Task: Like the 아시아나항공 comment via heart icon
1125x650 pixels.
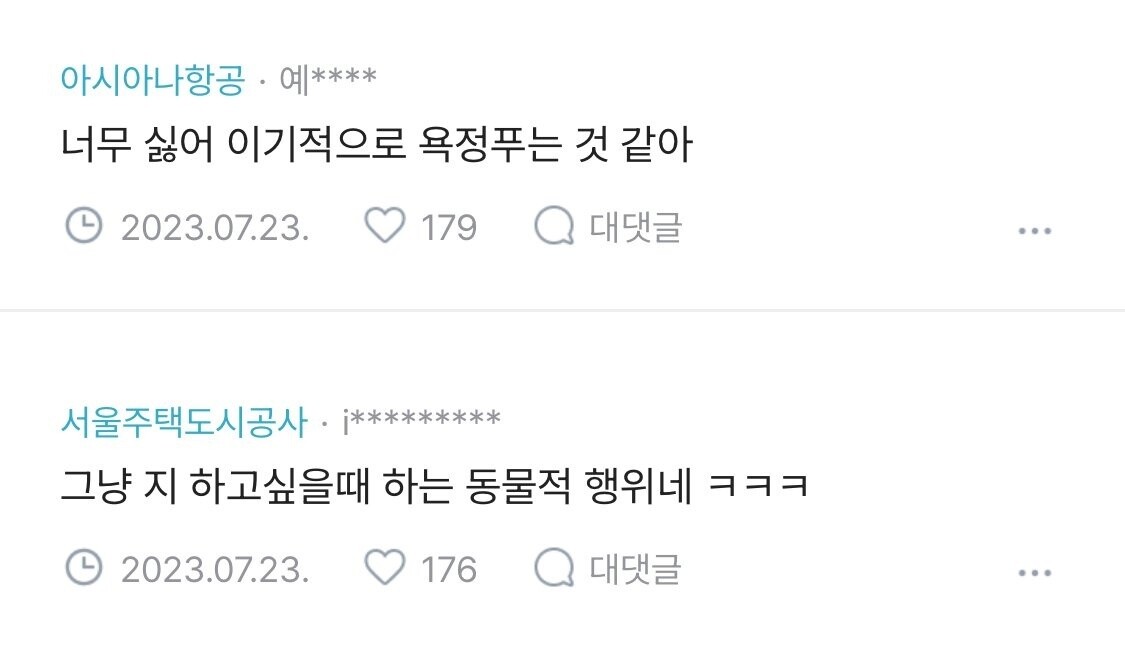Action: point(385,226)
